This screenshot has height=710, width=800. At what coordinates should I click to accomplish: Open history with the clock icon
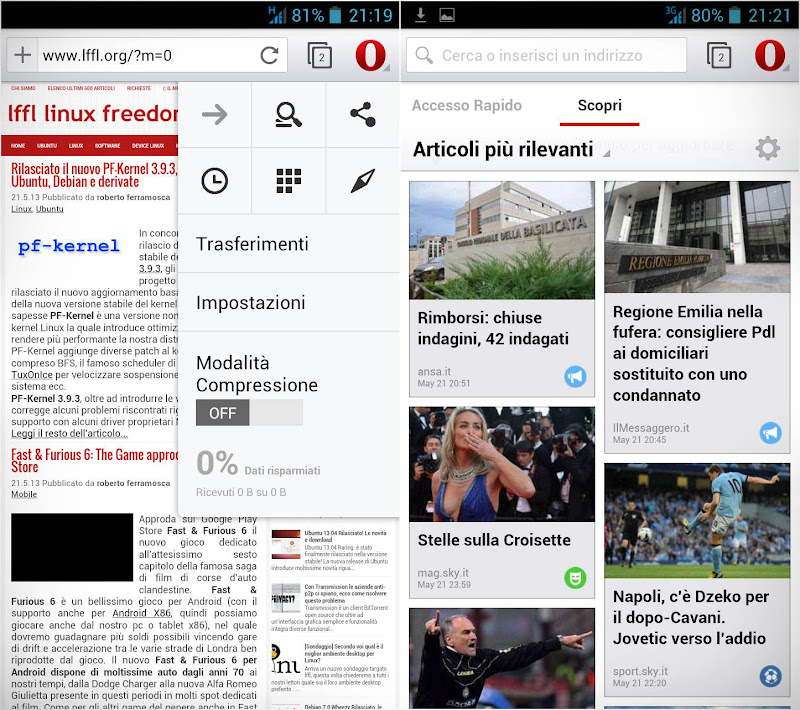click(214, 181)
